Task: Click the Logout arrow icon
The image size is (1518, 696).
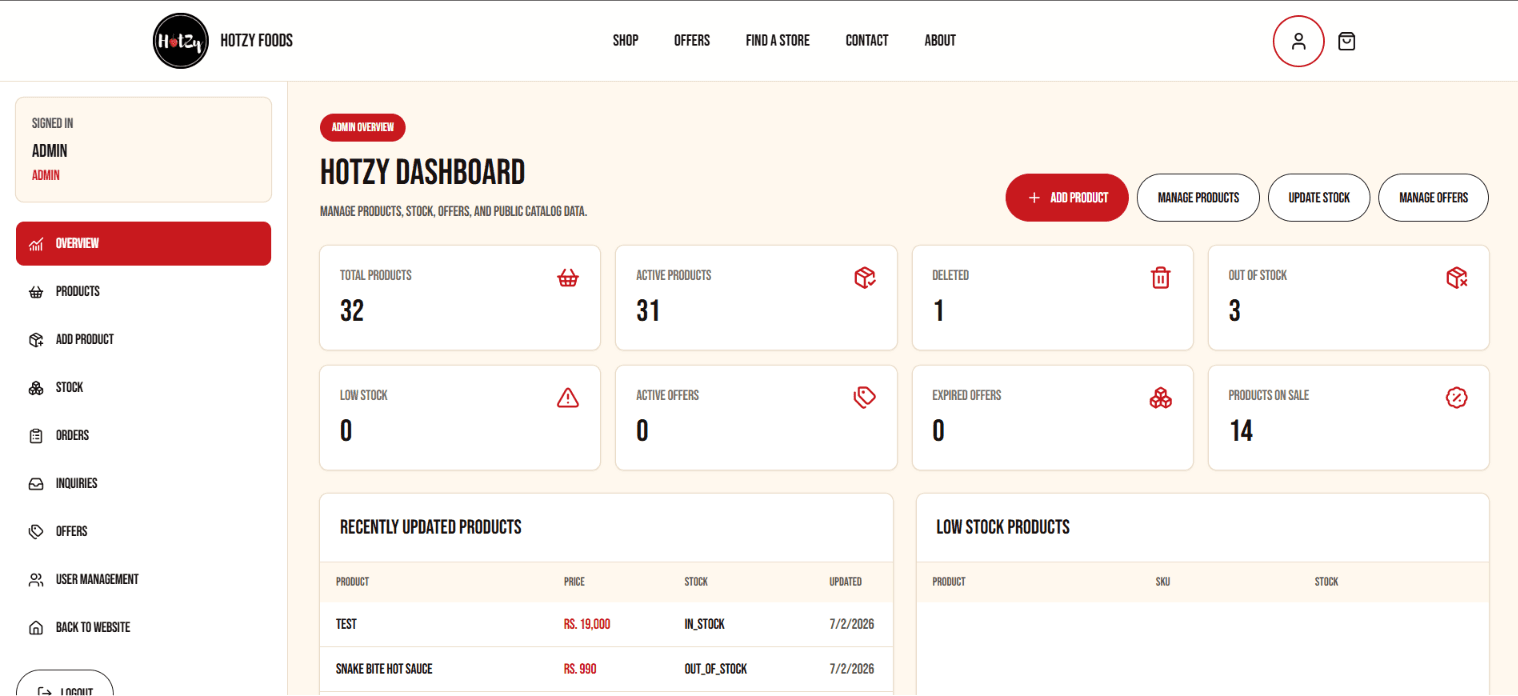Action: [x=44, y=691]
